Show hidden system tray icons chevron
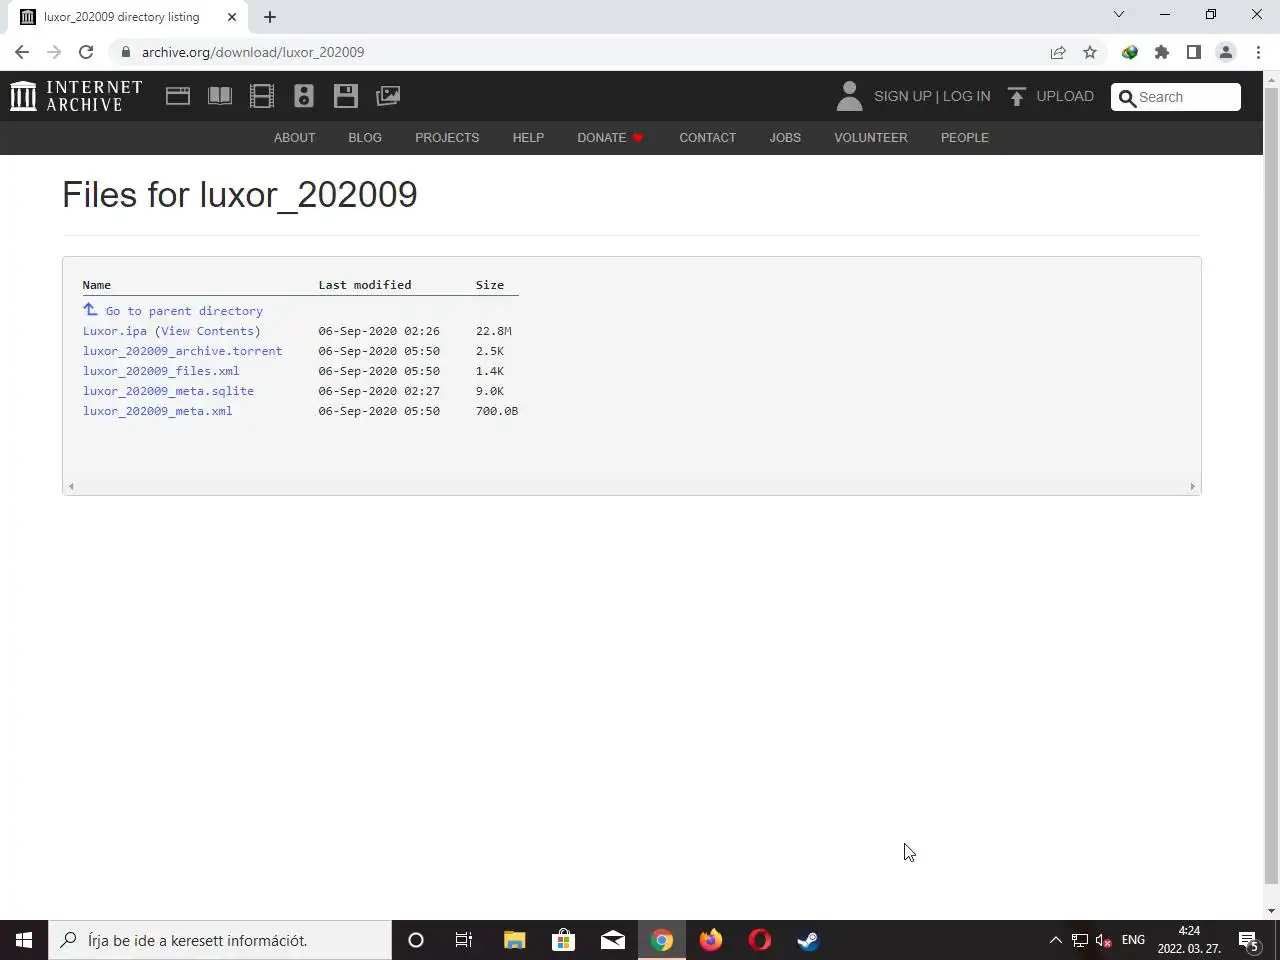Image resolution: width=1280 pixels, height=960 pixels. coord(1055,940)
